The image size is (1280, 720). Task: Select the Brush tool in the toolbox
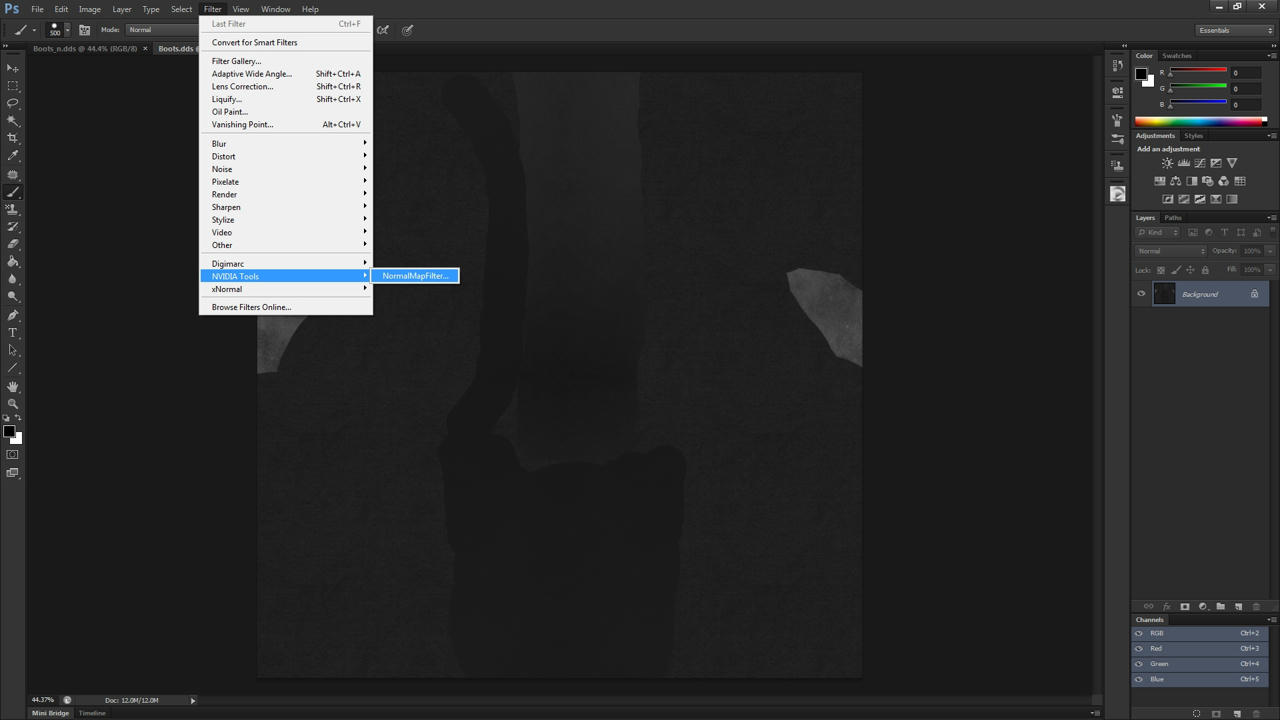click(13, 192)
